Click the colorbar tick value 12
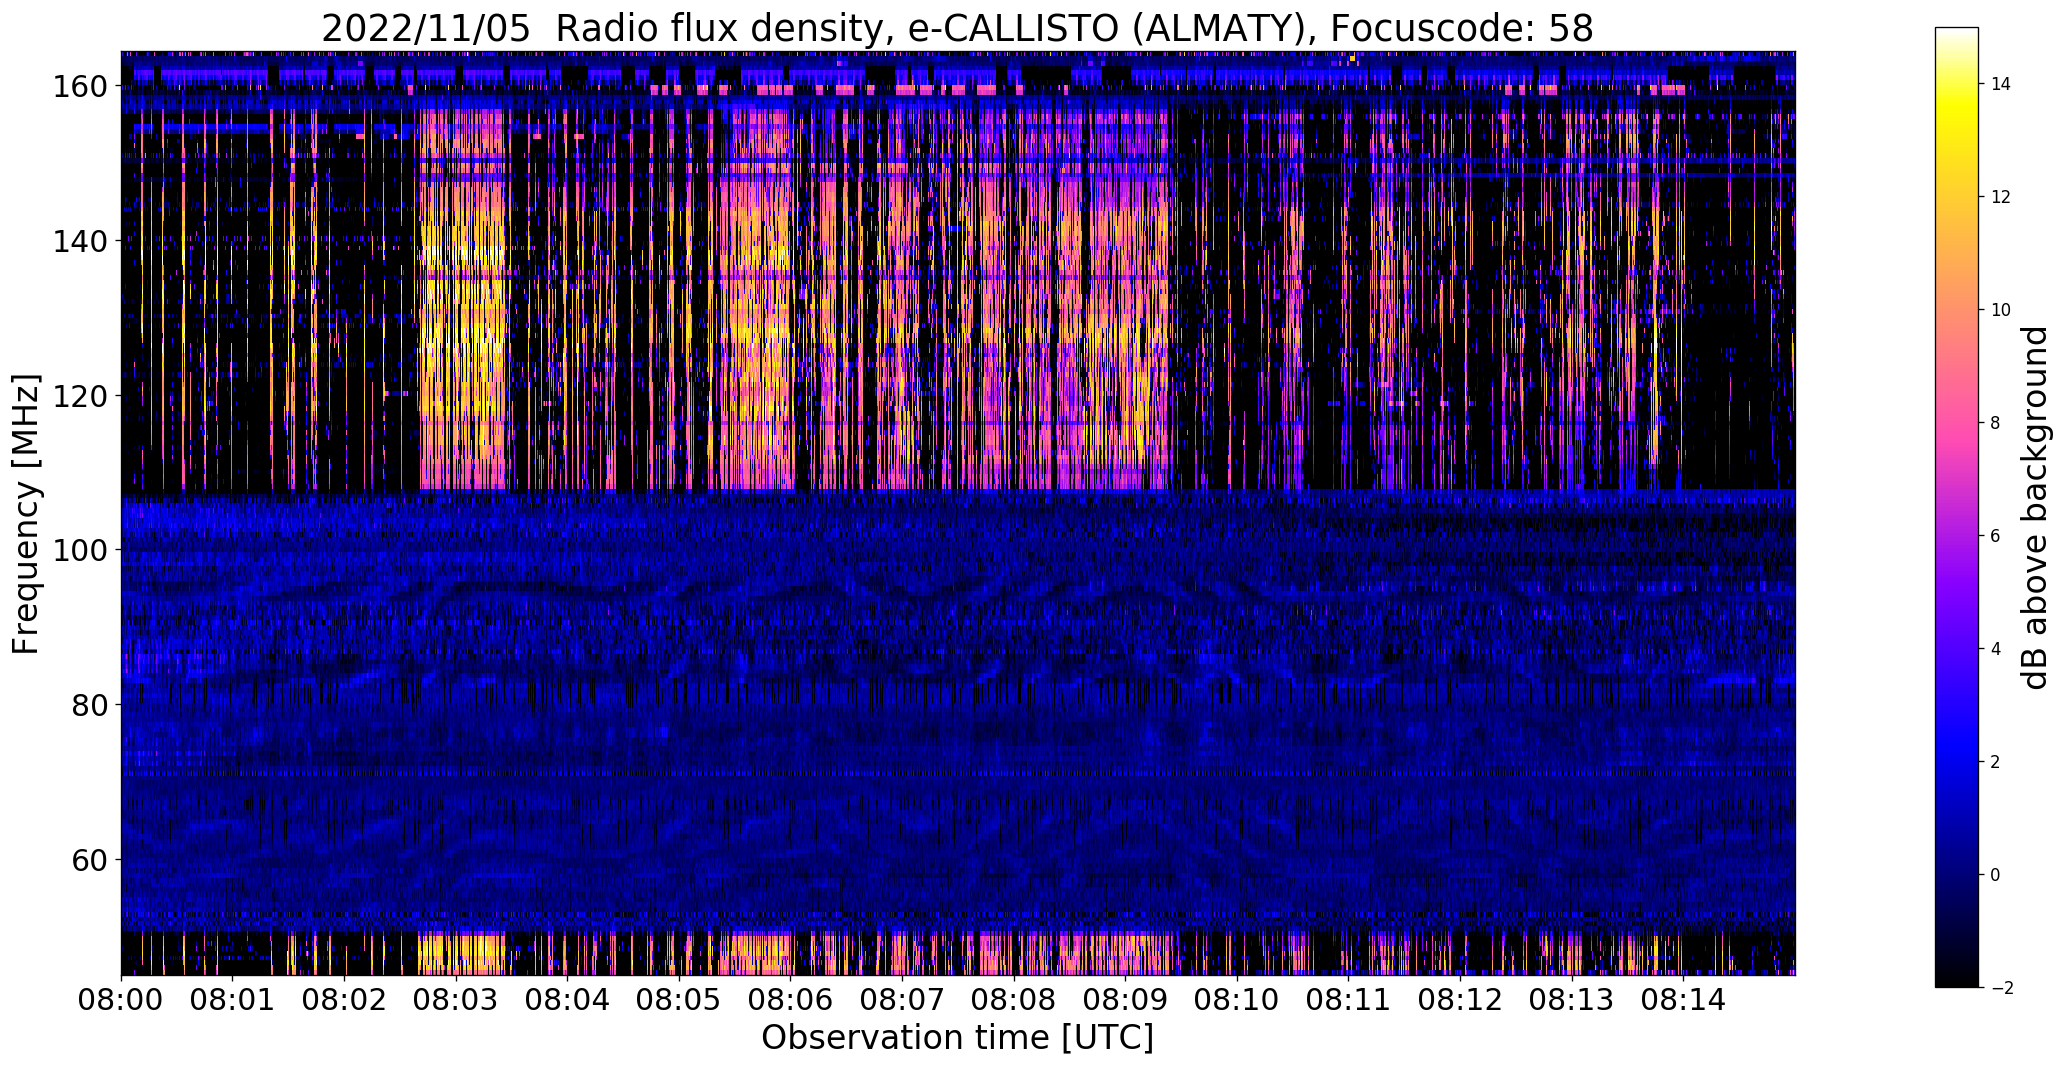This screenshot has height=1067, width=2066. [x=2001, y=197]
